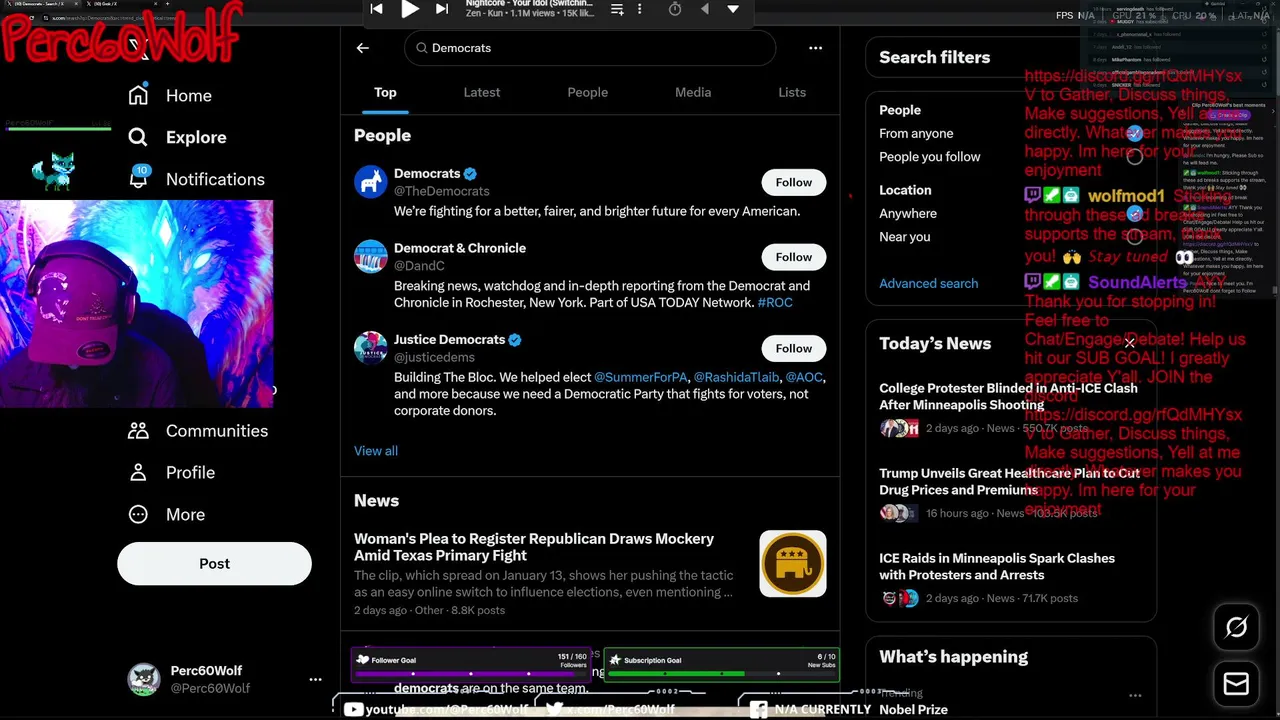Open the Profile person icon
Image resolution: width=1280 pixels, height=720 pixels.
(x=138, y=472)
